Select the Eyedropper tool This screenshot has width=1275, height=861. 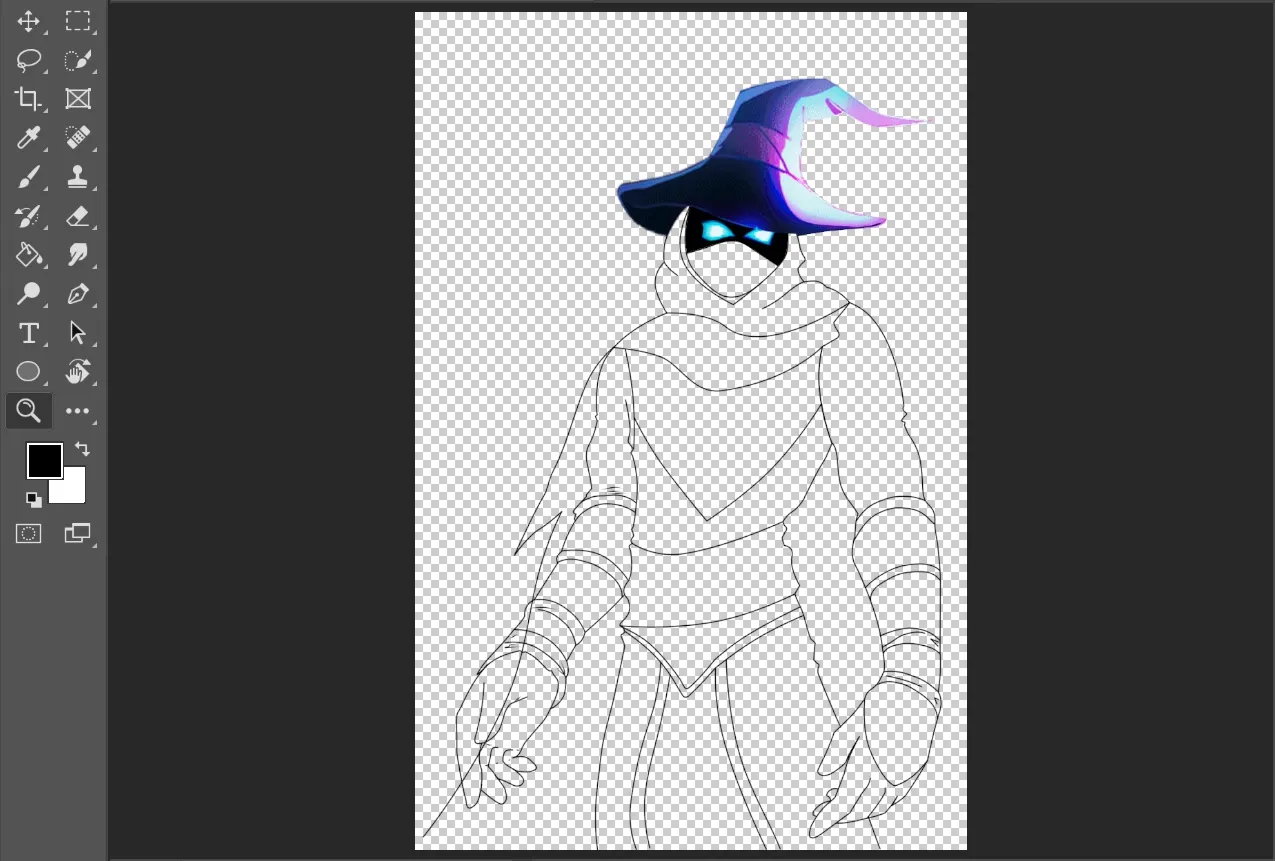[28, 138]
